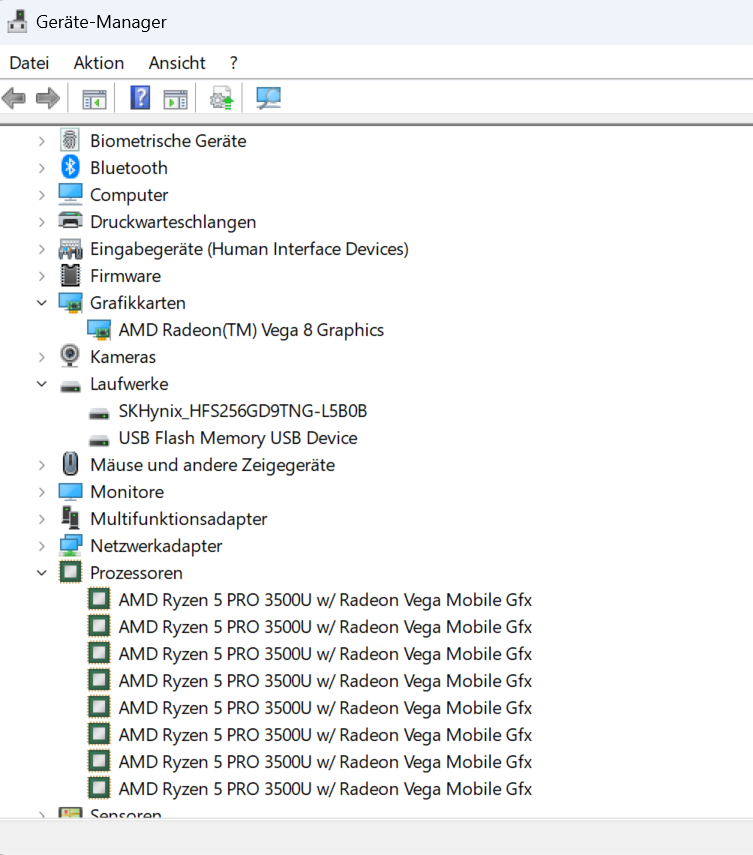Select the Grafikkarten label
The width and height of the screenshot is (753, 855).
[x=138, y=303]
